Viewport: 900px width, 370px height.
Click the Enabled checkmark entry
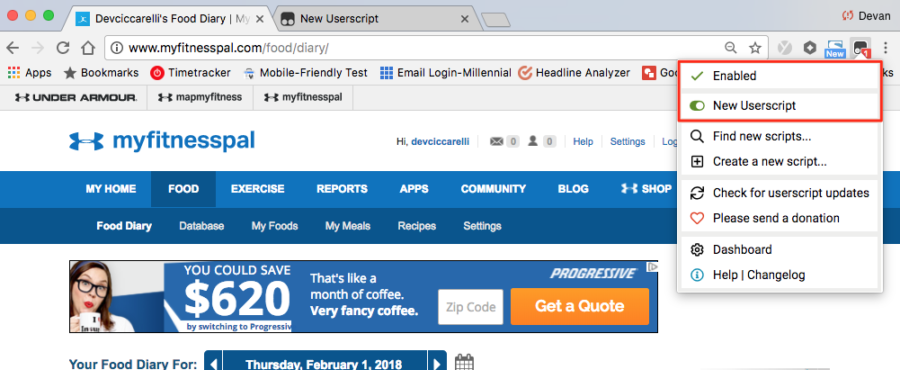[x=779, y=76]
